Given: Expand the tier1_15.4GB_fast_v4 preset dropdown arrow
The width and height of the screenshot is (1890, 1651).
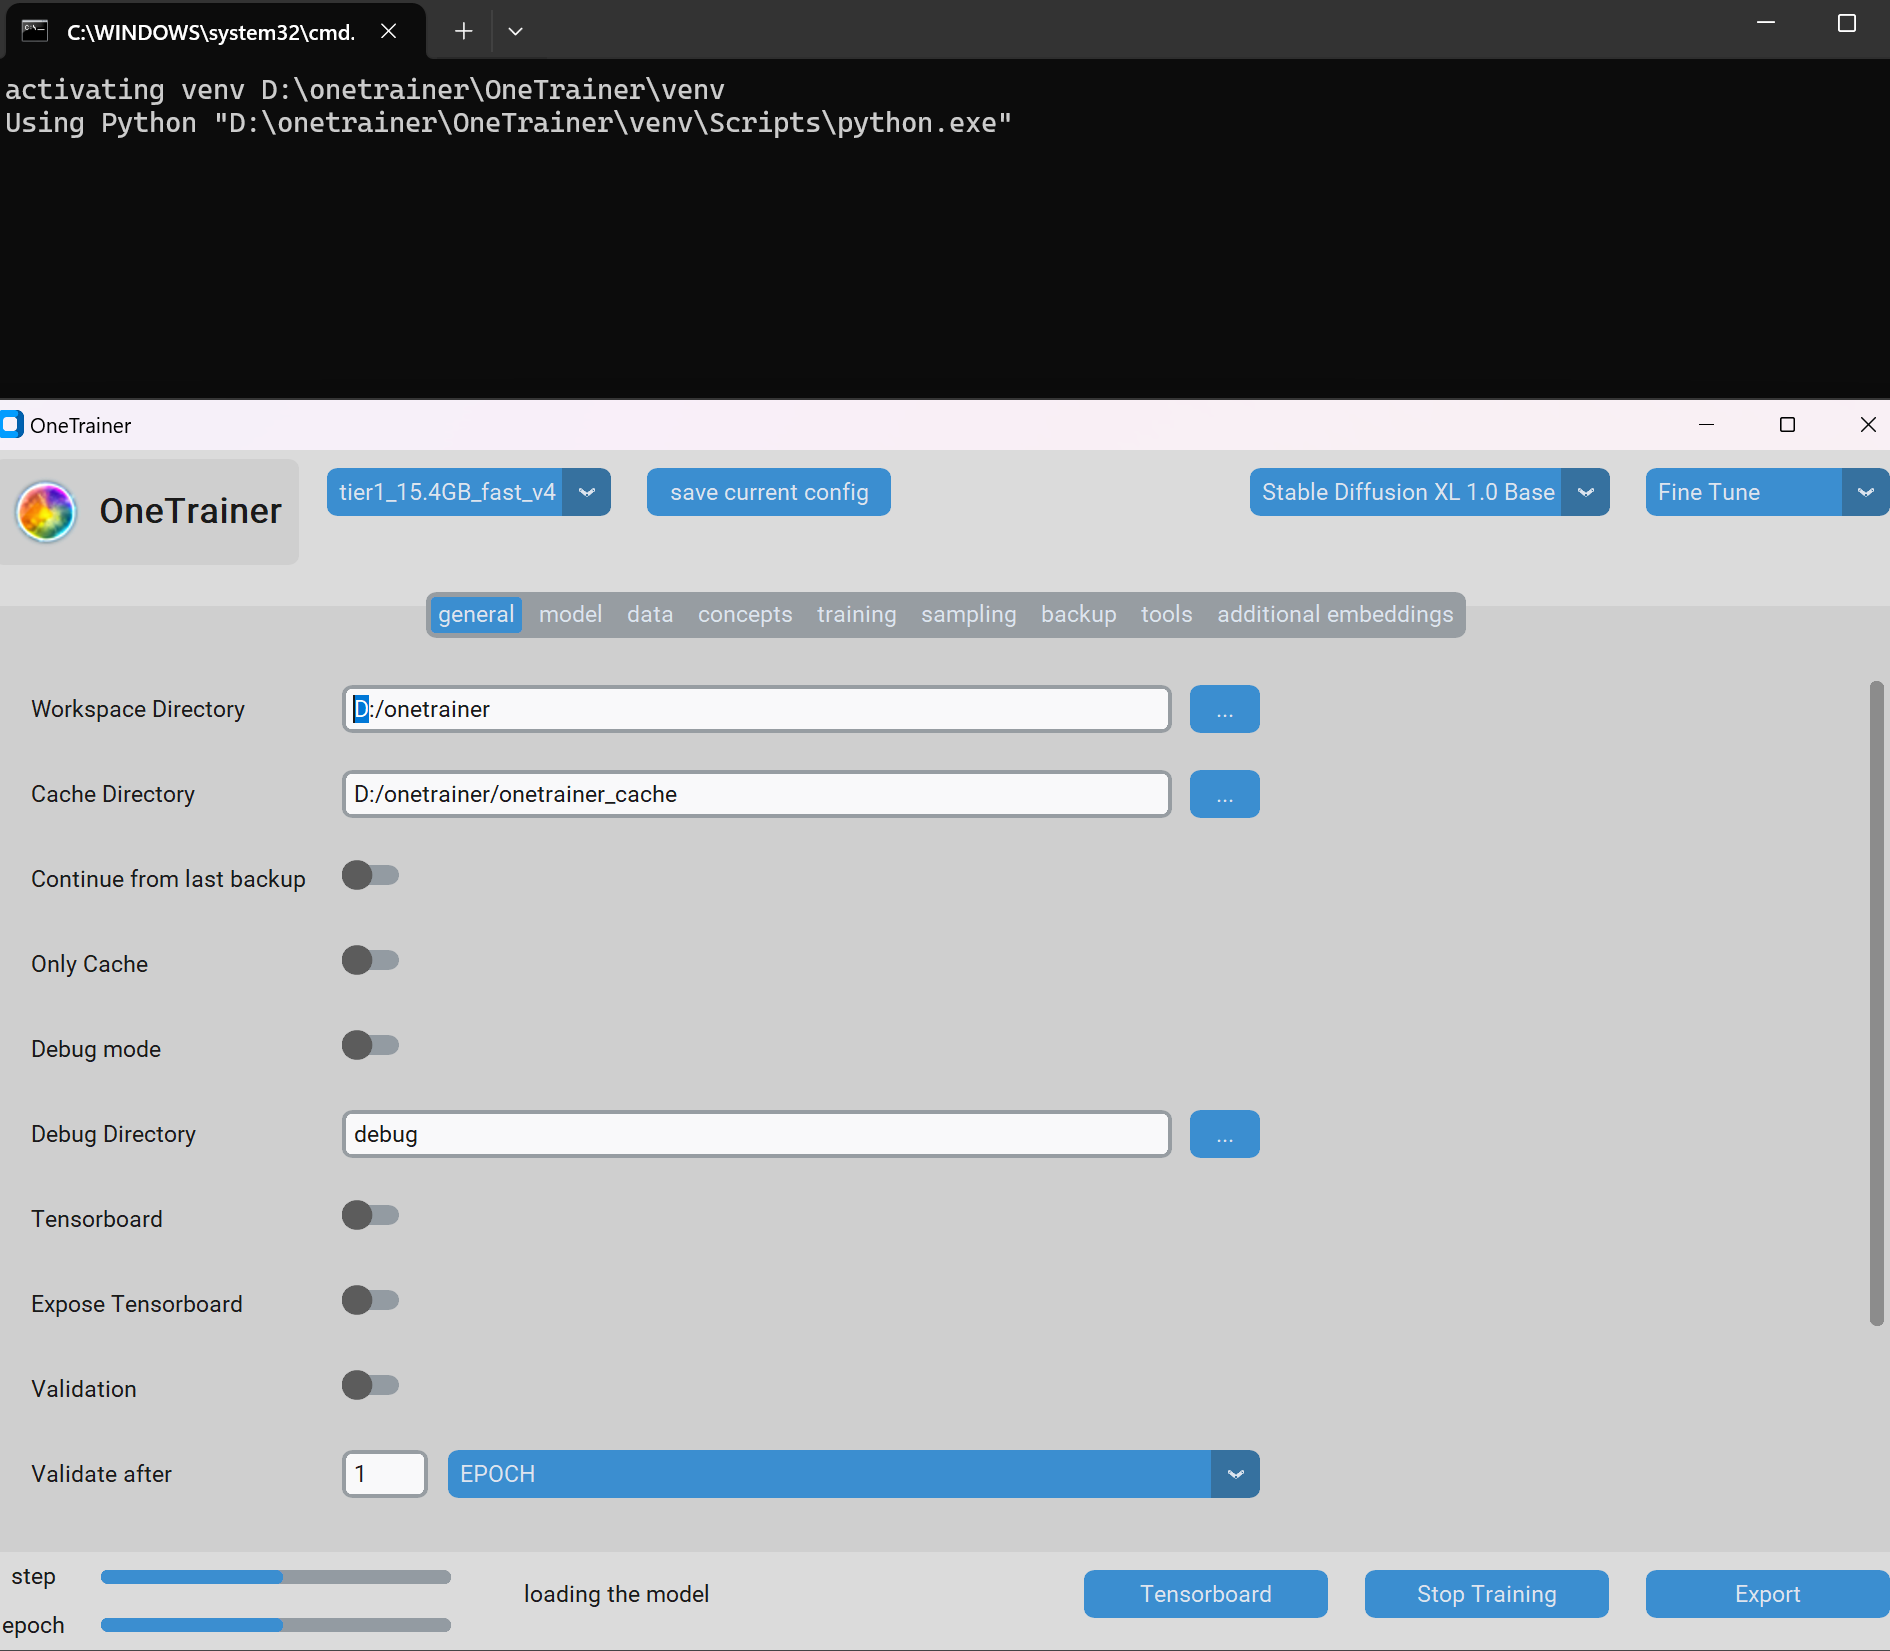Looking at the screenshot, I should point(587,492).
